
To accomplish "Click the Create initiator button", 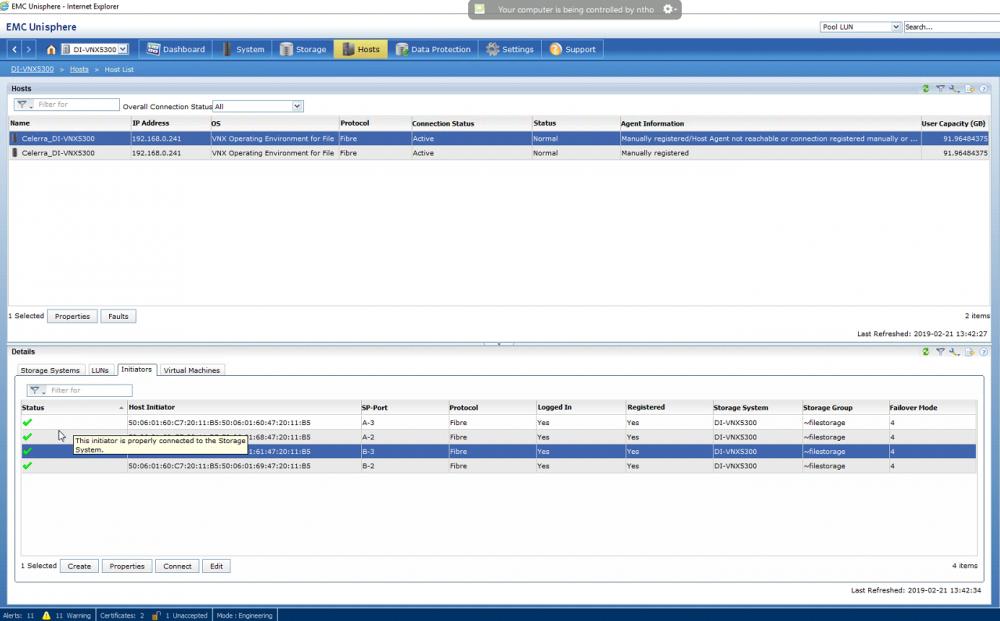I will point(79,566).
